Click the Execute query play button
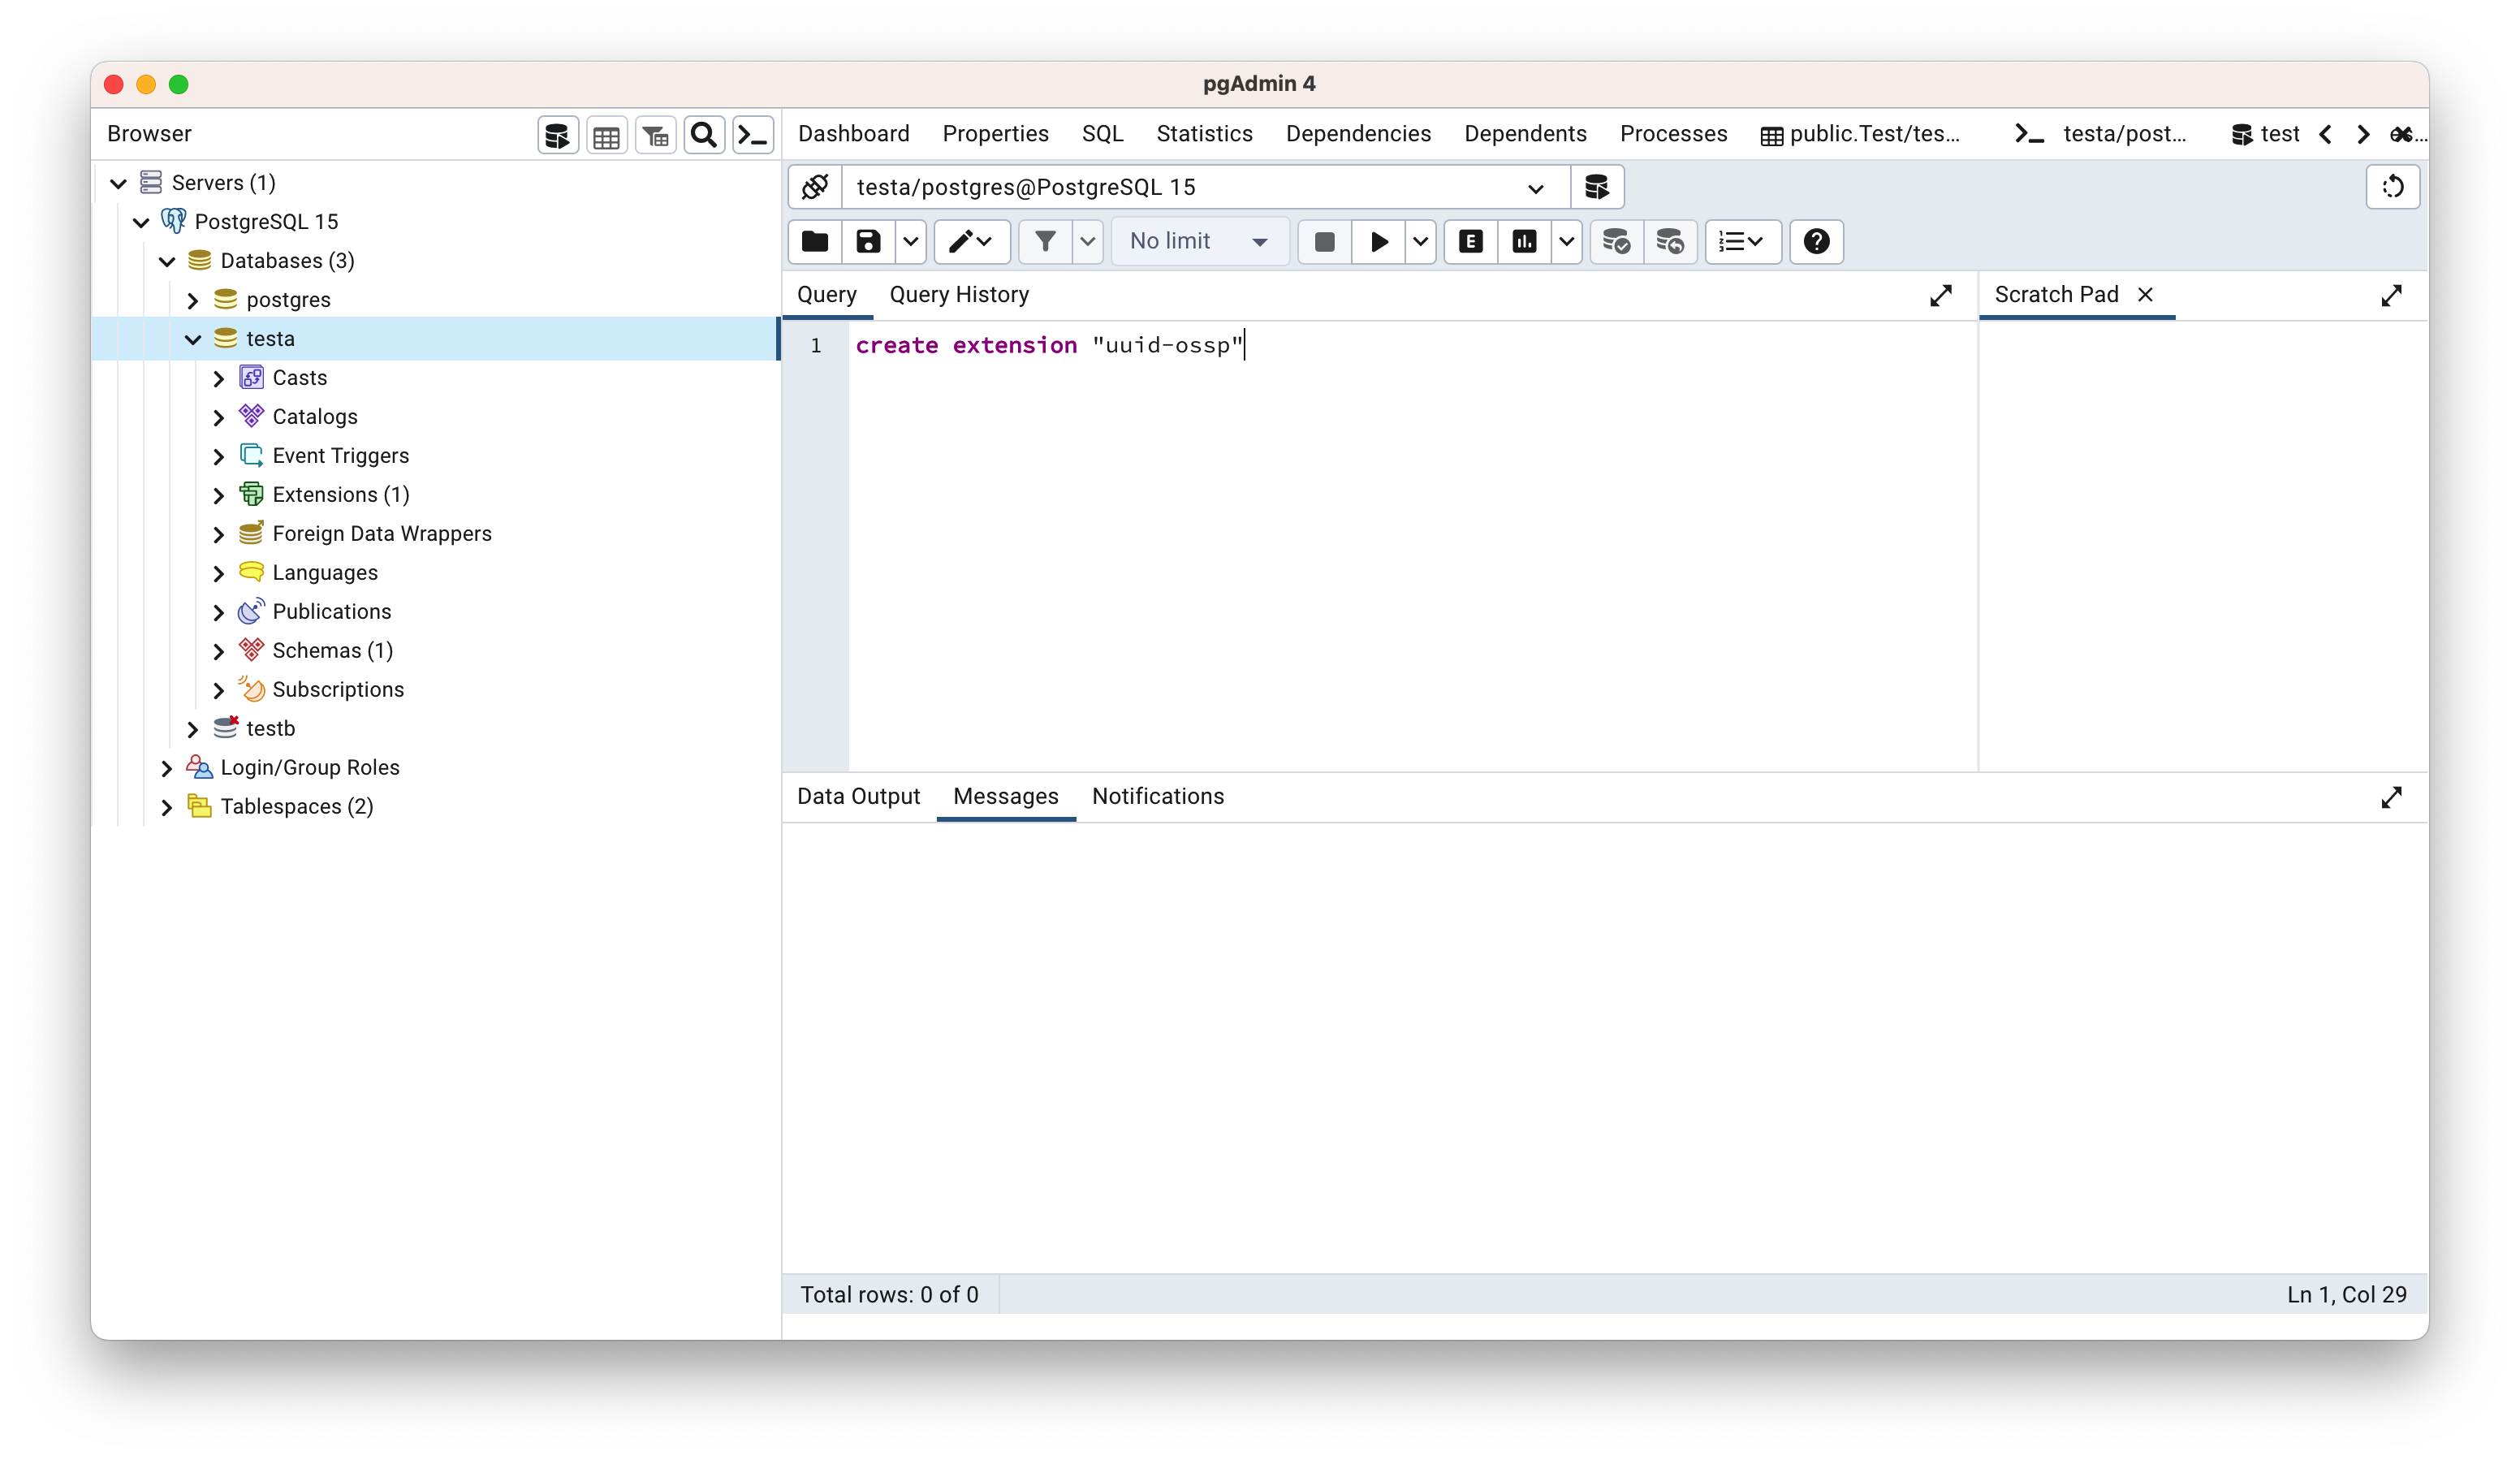Viewport: 2520px width, 1460px height. (x=1378, y=242)
